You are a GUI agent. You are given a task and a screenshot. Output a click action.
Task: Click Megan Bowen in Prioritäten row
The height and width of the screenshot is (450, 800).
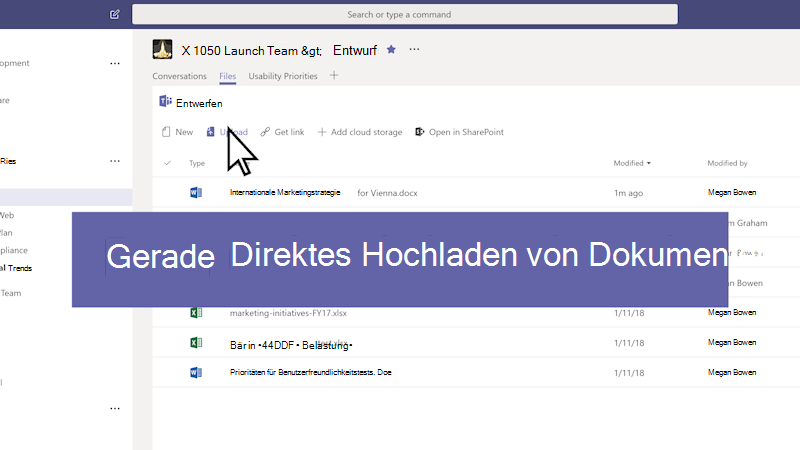[x=732, y=372]
